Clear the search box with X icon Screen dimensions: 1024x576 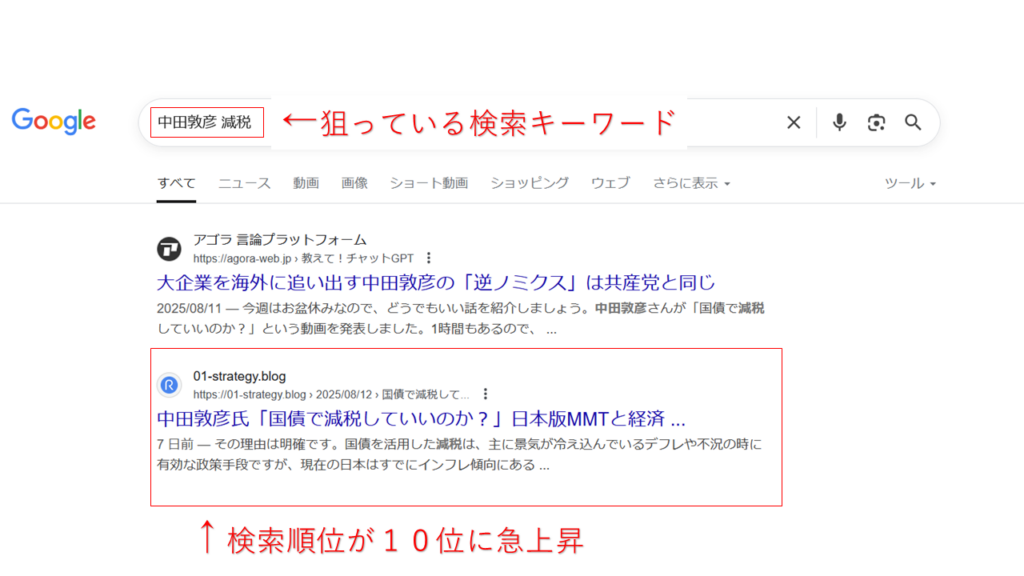pyautogui.click(x=793, y=122)
